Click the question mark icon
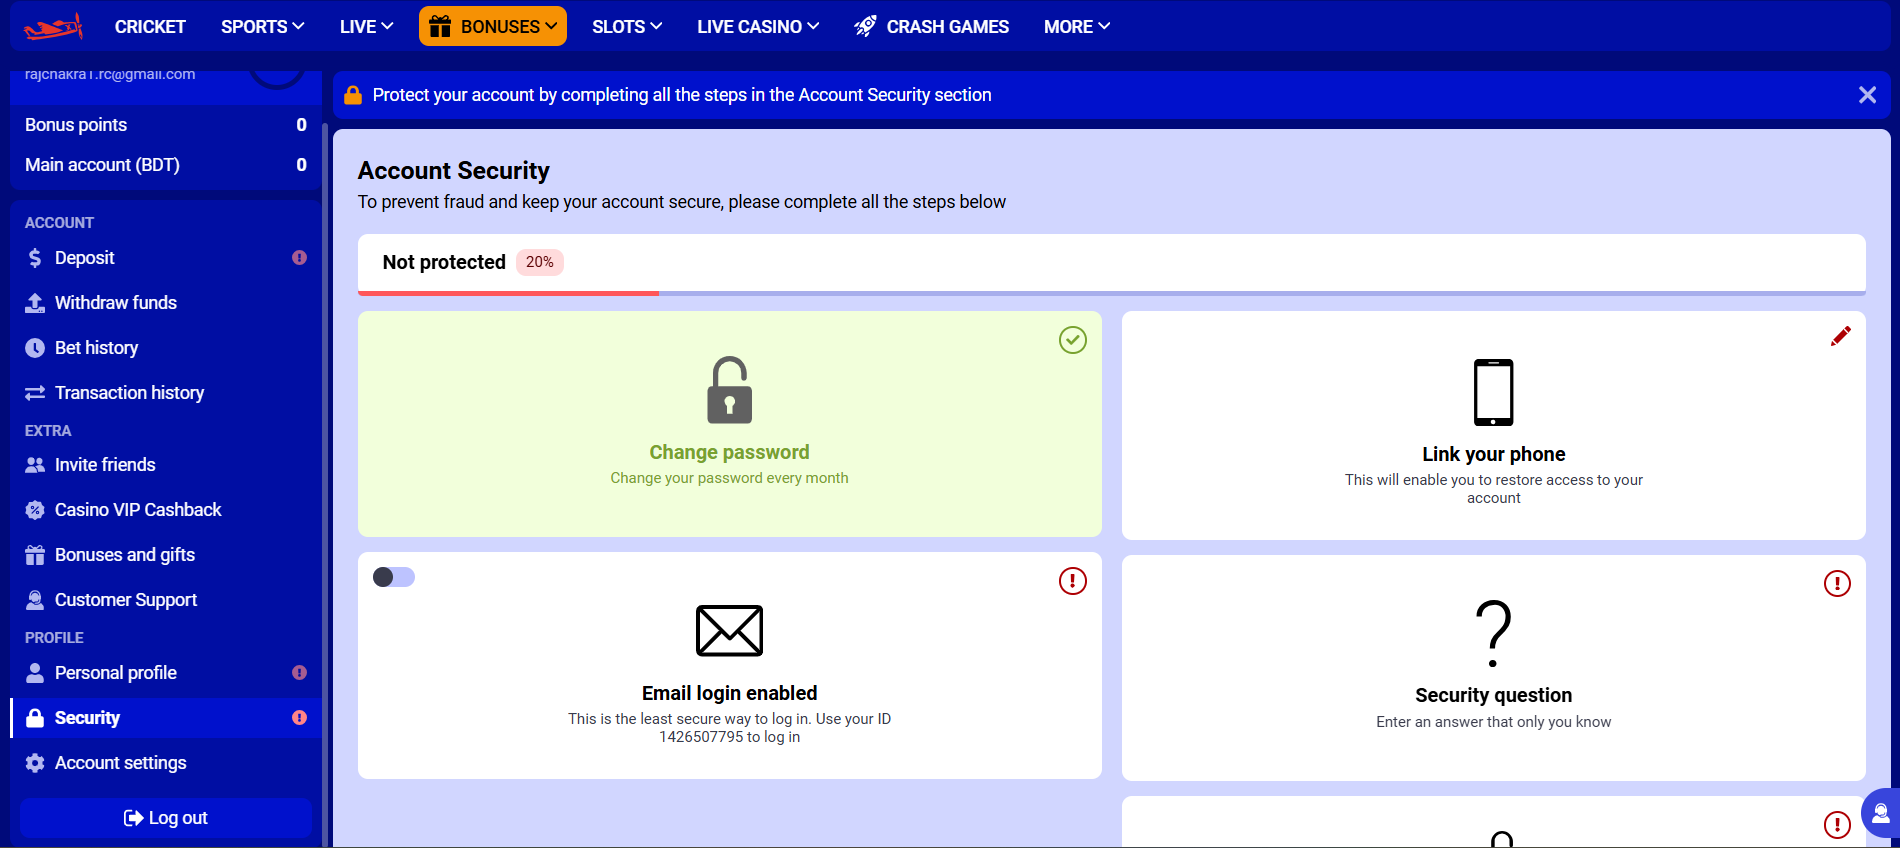The height and width of the screenshot is (848, 1900). pyautogui.click(x=1494, y=634)
